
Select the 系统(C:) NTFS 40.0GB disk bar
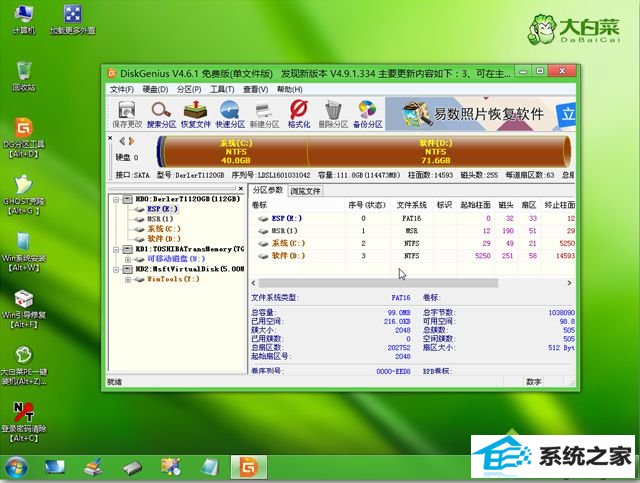[236, 151]
